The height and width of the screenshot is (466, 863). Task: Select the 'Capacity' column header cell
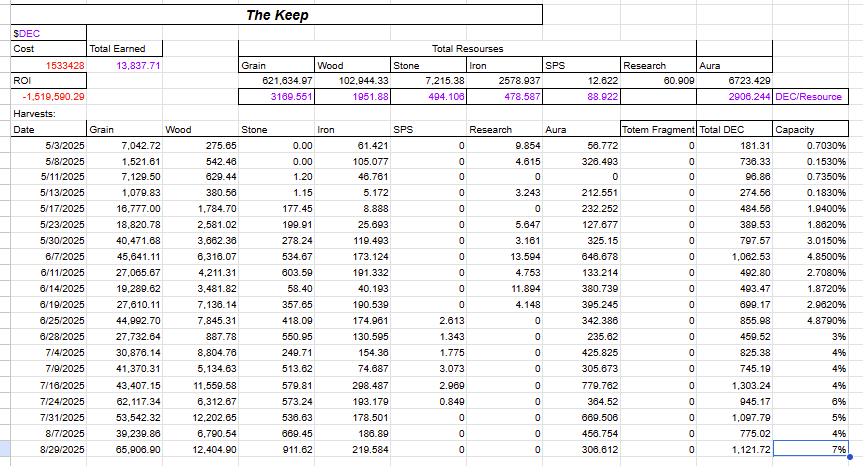coord(810,129)
